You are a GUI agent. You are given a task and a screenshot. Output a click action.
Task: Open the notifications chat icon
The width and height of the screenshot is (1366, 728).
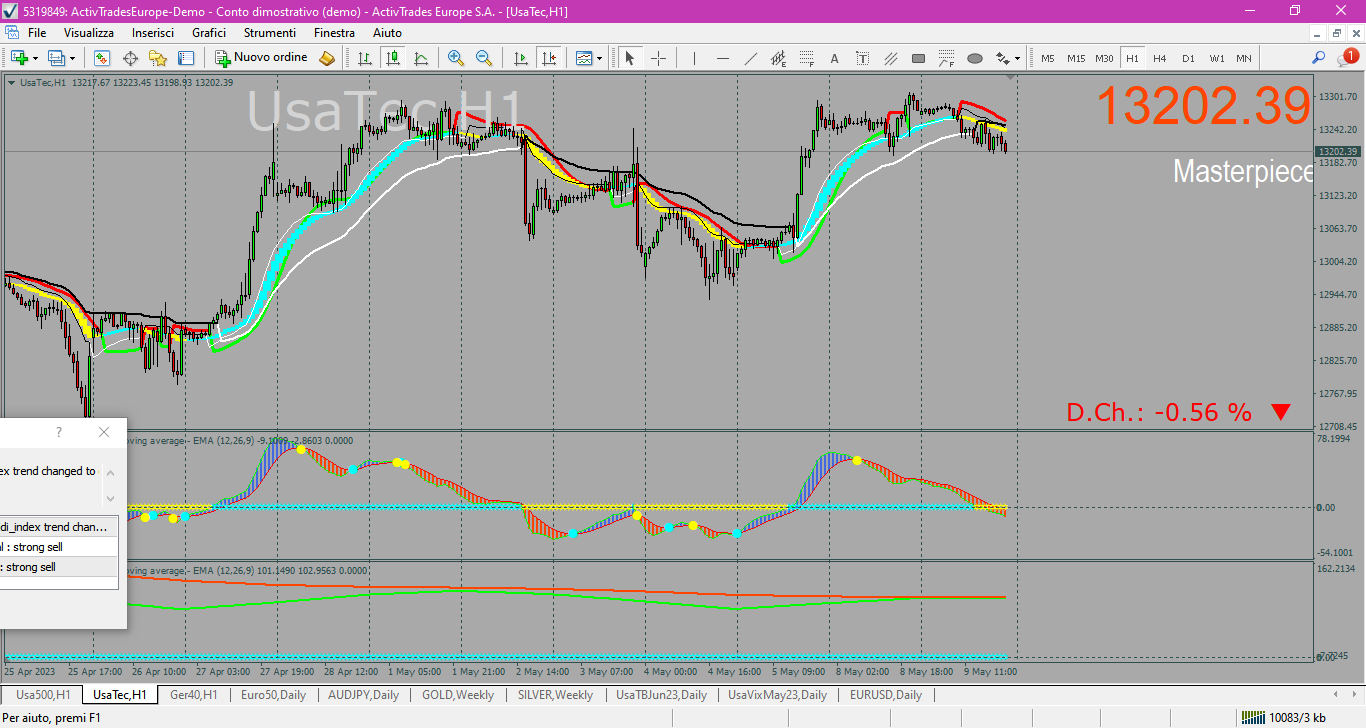[1347, 58]
